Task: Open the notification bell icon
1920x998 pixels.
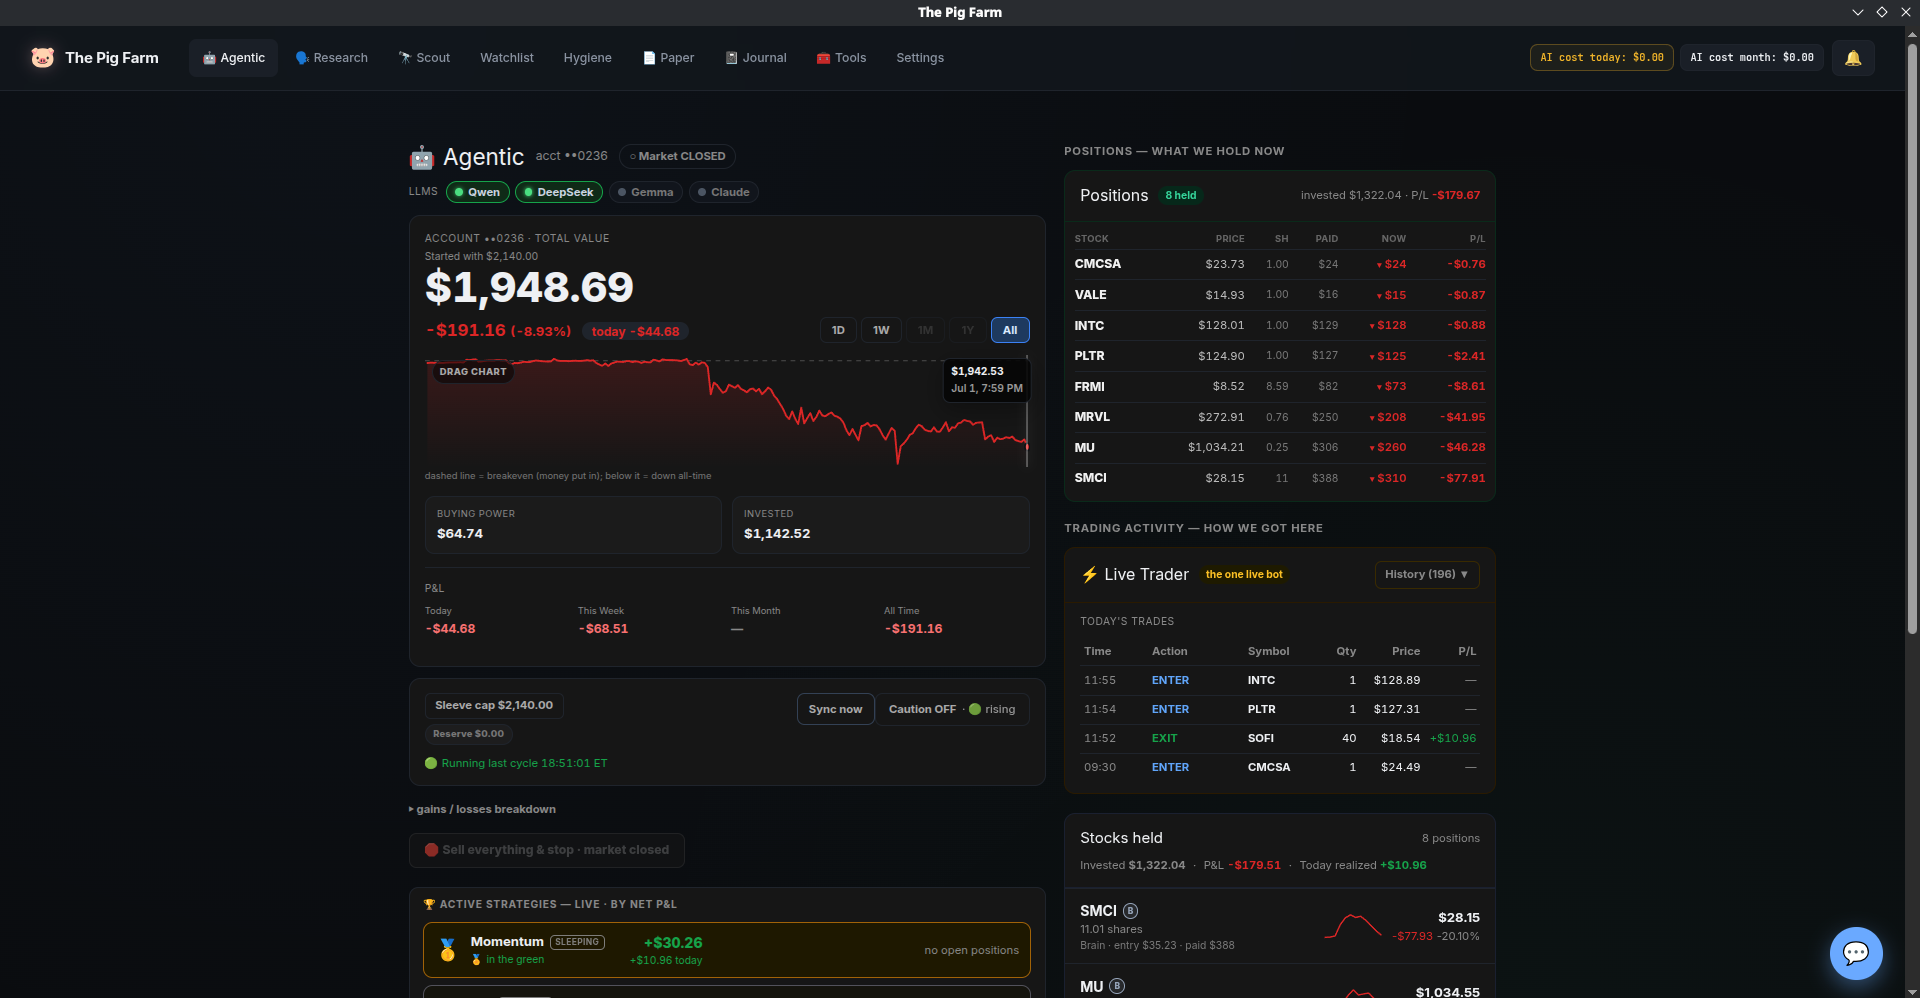Action: pos(1853,58)
